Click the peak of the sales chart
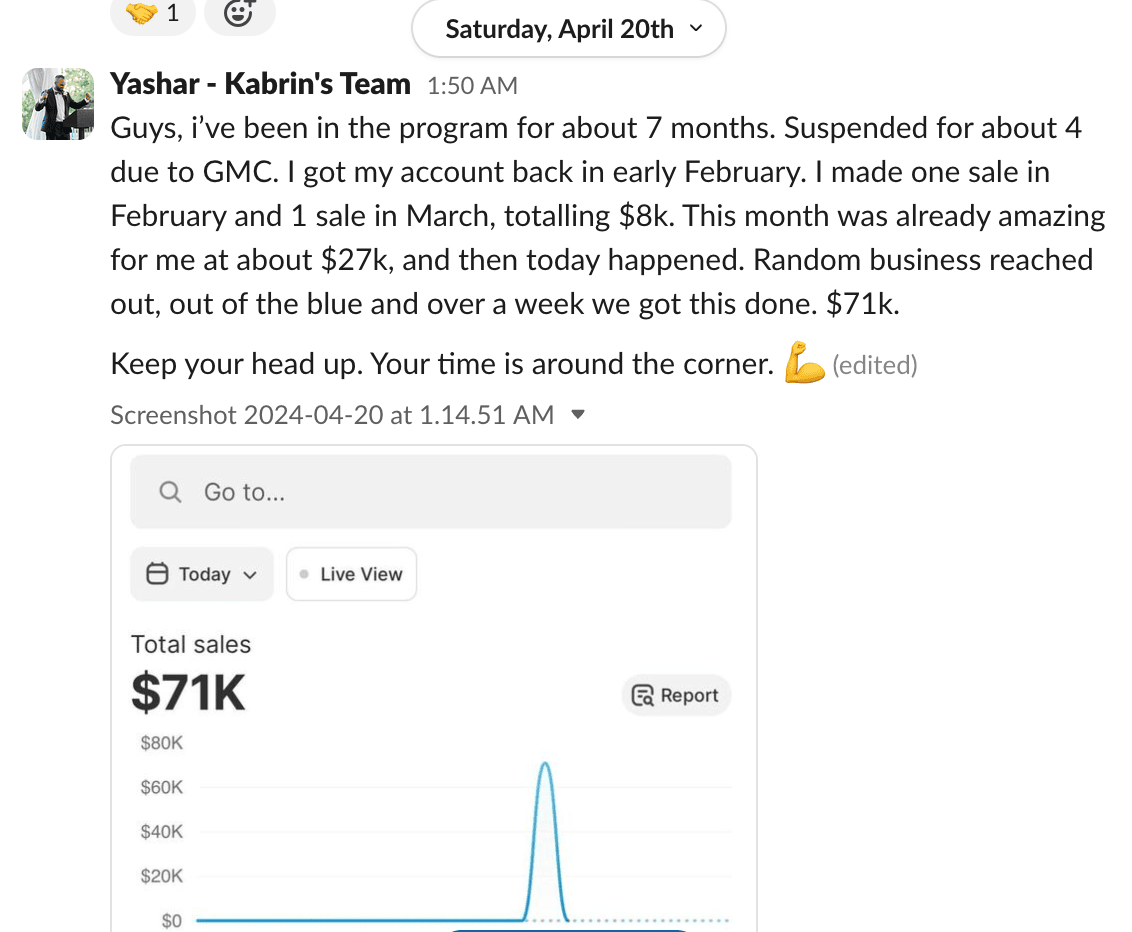This screenshot has height=932, width=1132. 545,764
